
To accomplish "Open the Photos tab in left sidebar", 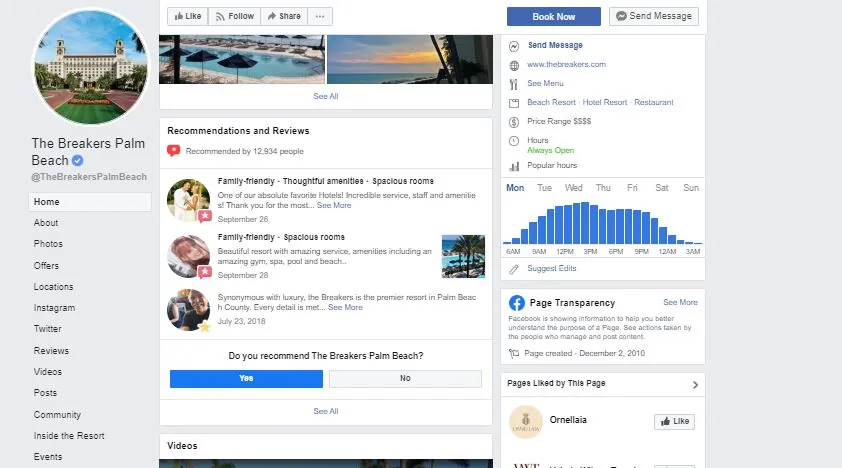I will (48, 244).
